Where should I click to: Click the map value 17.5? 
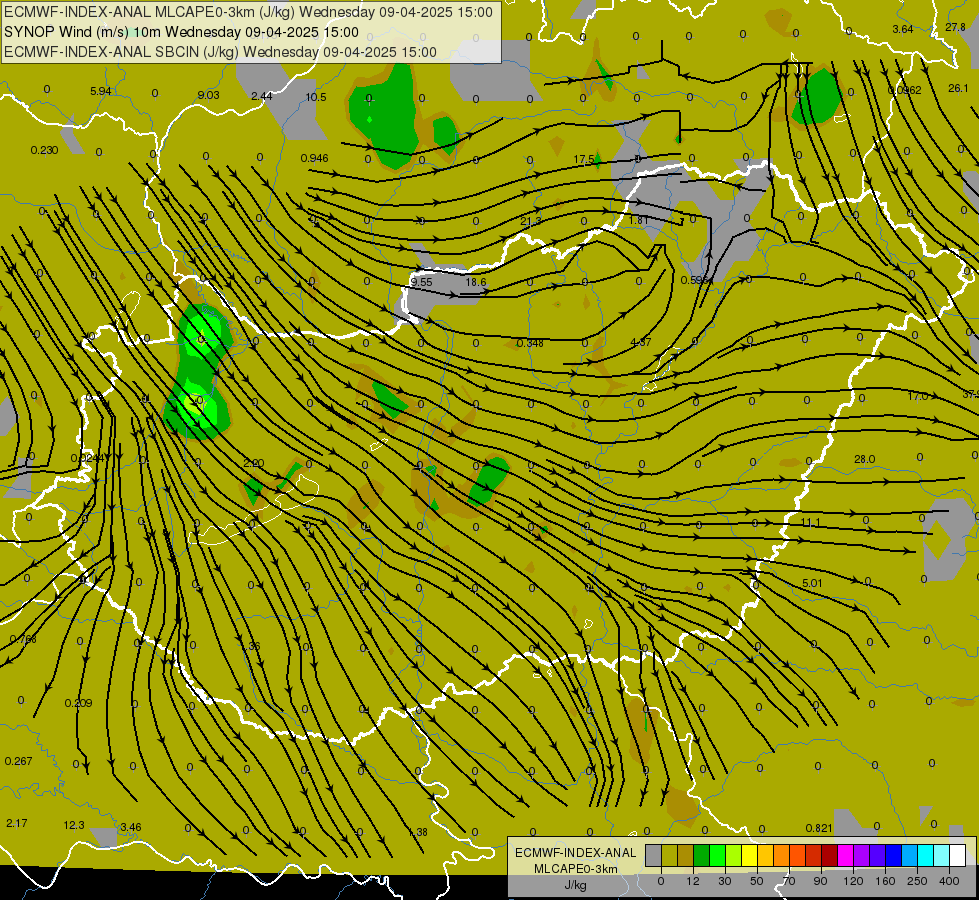(584, 159)
